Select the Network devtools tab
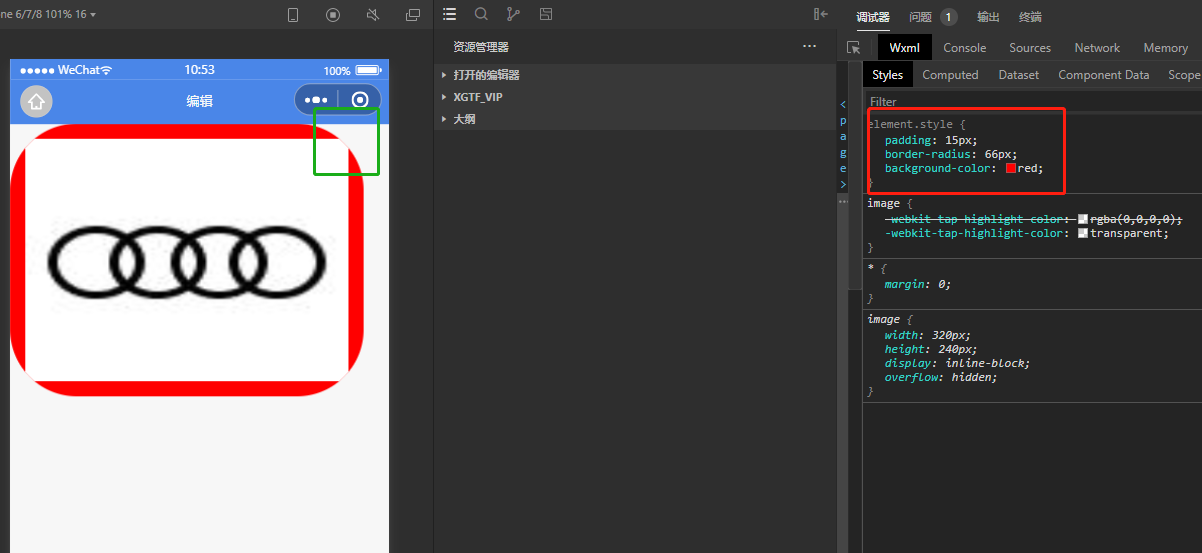Image resolution: width=1202 pixels, height=553 pixels. (x=1097, y=48)
